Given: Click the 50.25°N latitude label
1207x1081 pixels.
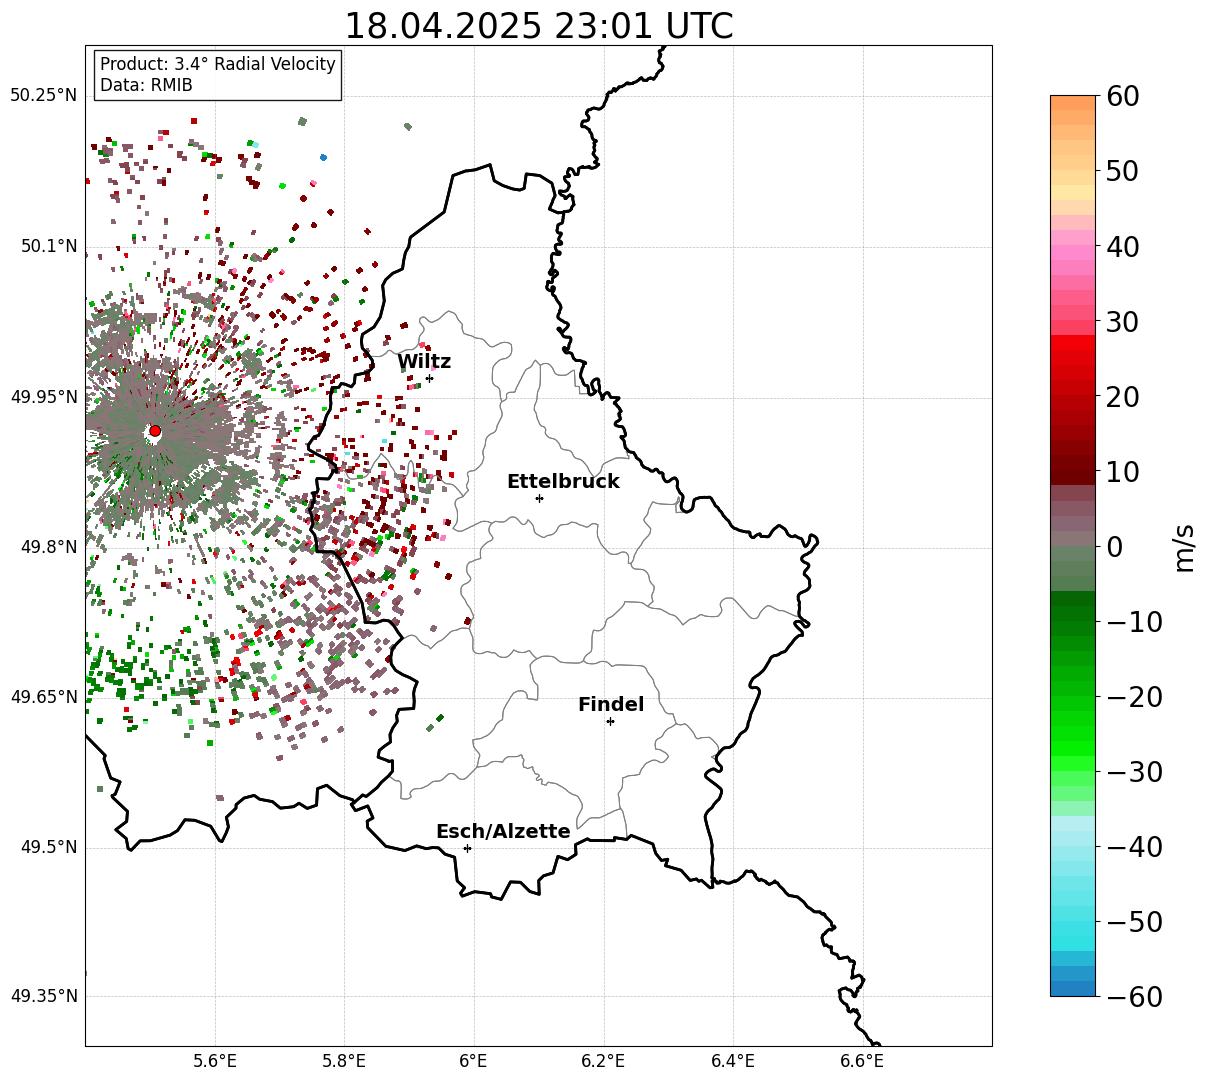Looking at the screenshot, I should pos(43,96).
